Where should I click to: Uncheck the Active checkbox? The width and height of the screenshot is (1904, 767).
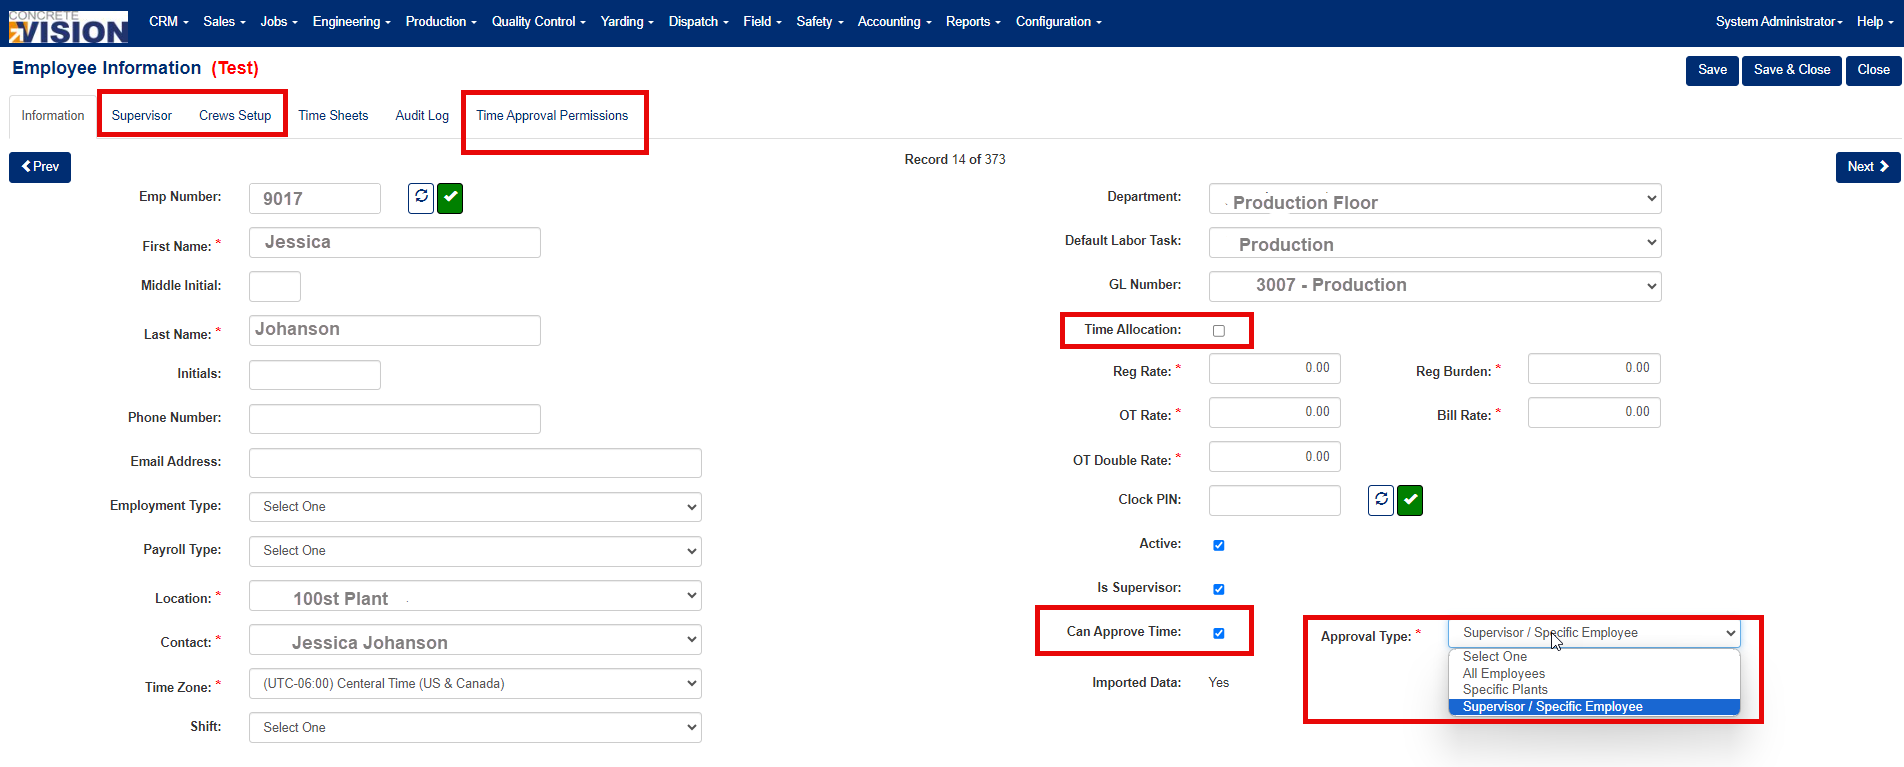pyautogui.click(x=1219, y=545)
